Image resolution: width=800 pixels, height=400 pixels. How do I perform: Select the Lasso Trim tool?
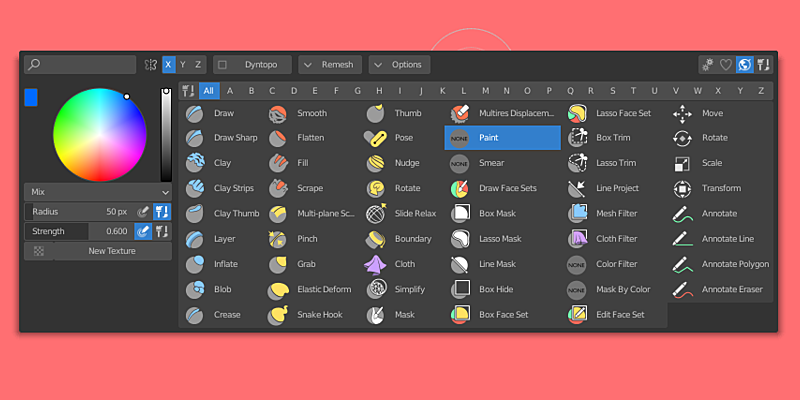click(604, 163)
